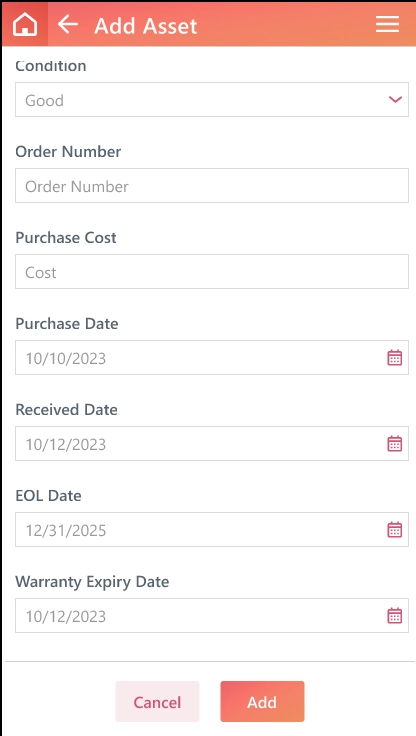416x736 pixels.
Task: Click the Purchase Cost label
Action: [x=66, y=238]
